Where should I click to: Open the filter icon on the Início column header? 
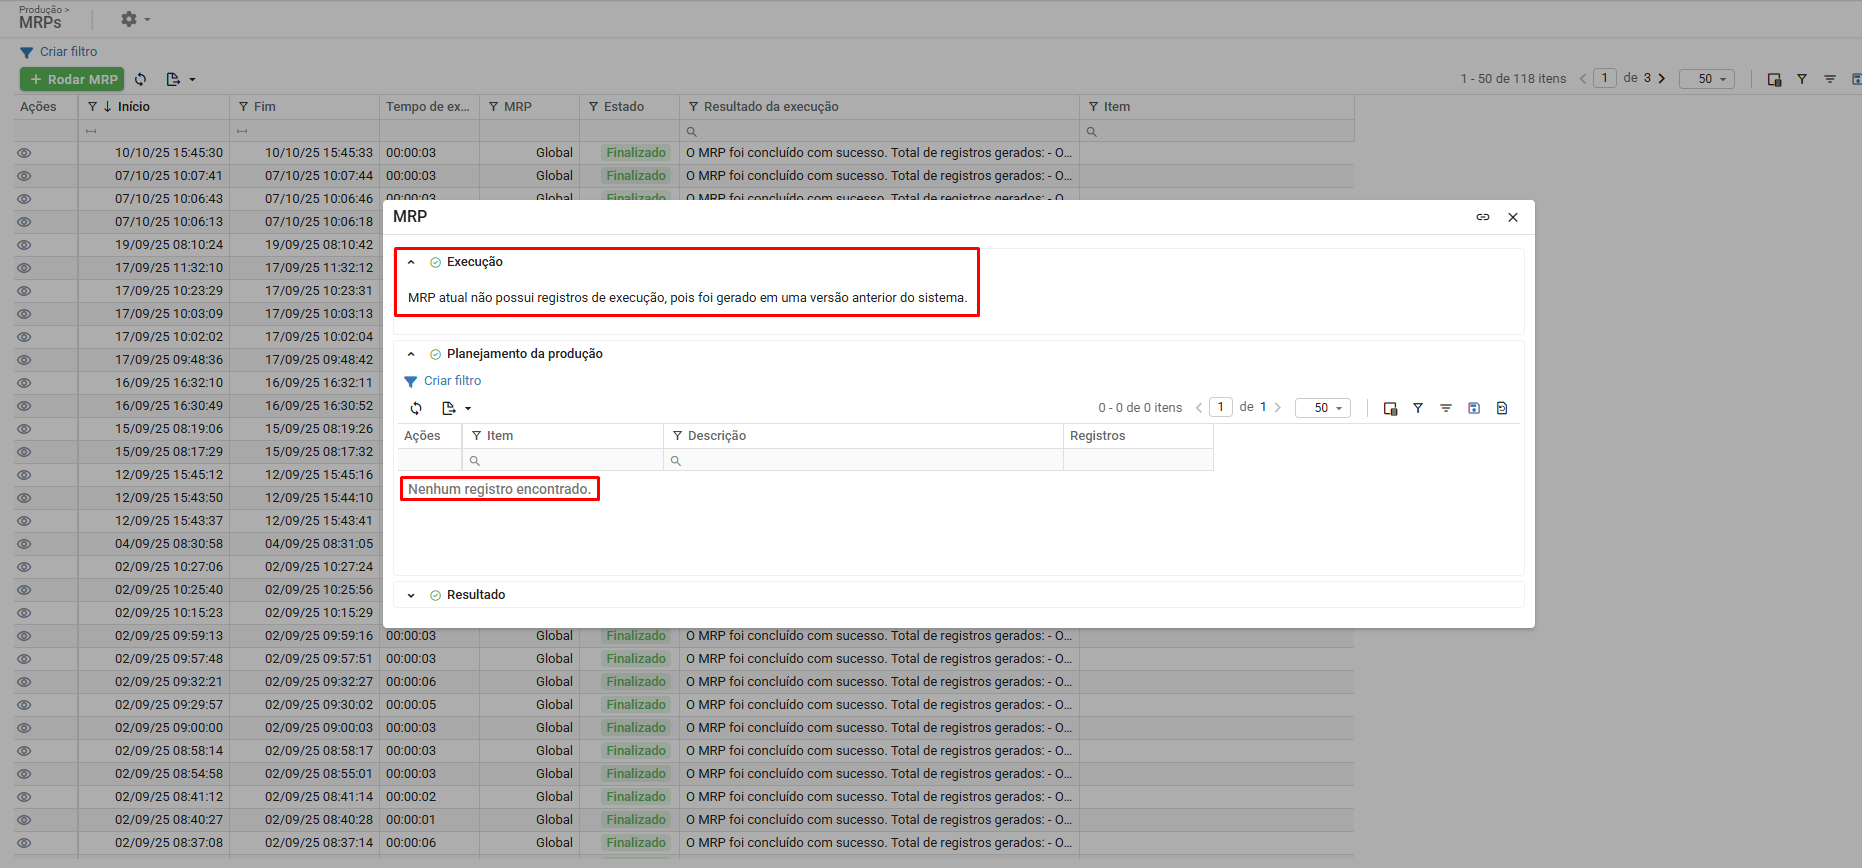(93, 107)
